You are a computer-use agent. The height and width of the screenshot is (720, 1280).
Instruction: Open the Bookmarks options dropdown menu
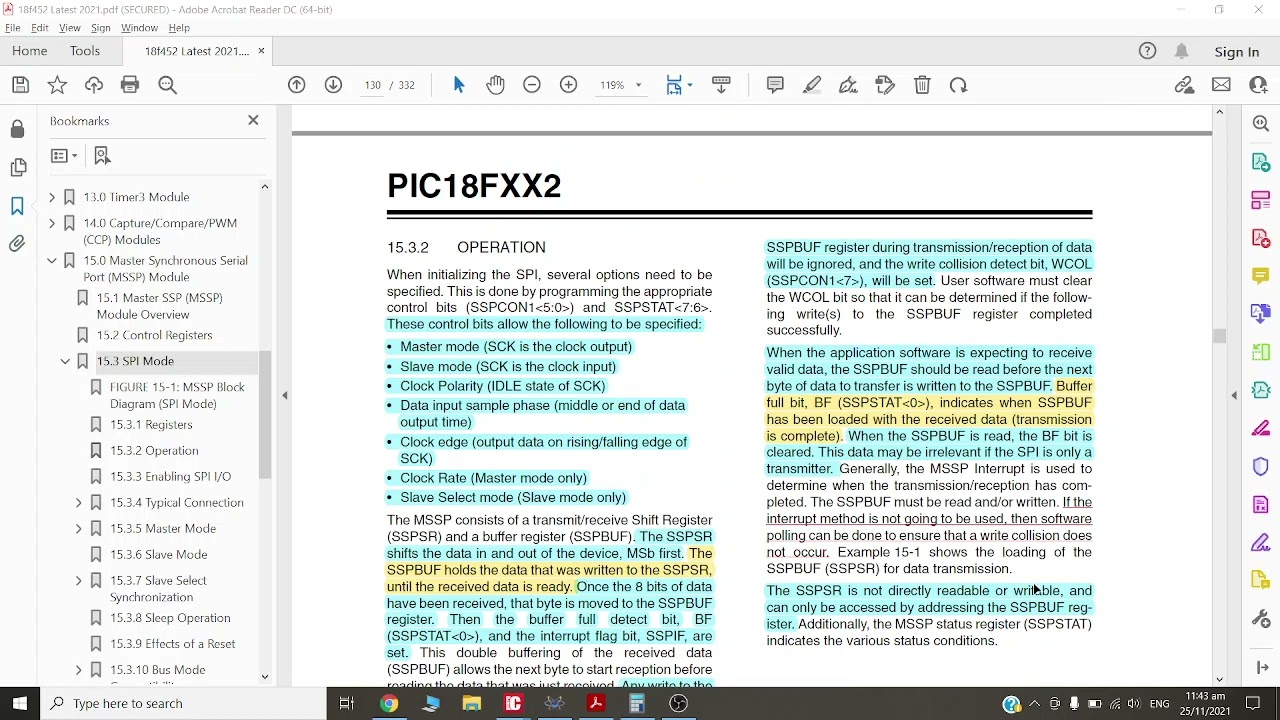point(64,156)
